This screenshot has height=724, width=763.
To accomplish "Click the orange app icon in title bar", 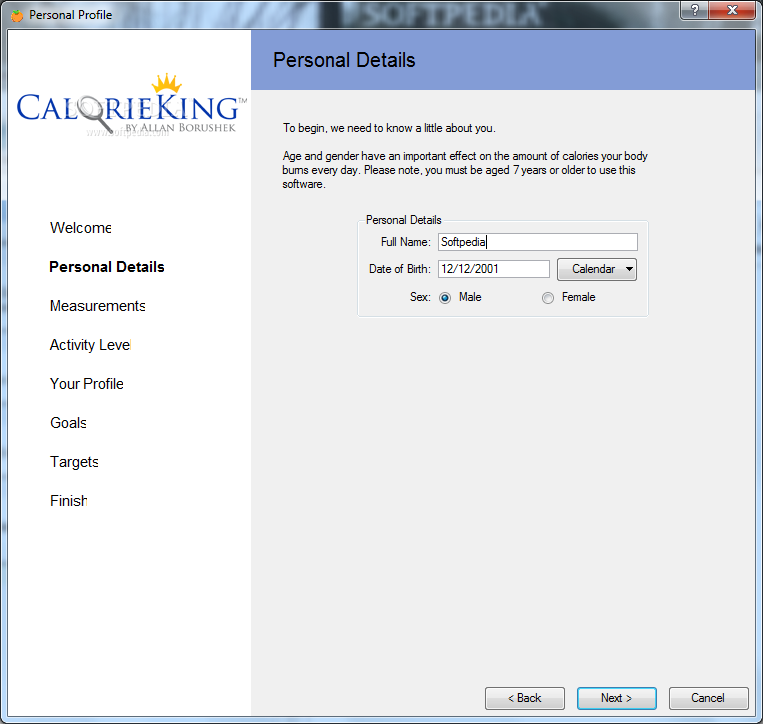I will click(x=17, y=16).
